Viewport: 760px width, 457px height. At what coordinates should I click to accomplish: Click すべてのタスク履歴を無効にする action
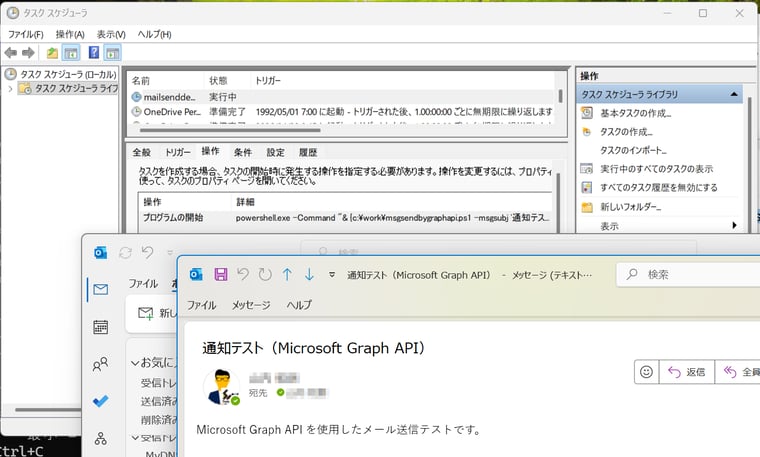(658, 188)
